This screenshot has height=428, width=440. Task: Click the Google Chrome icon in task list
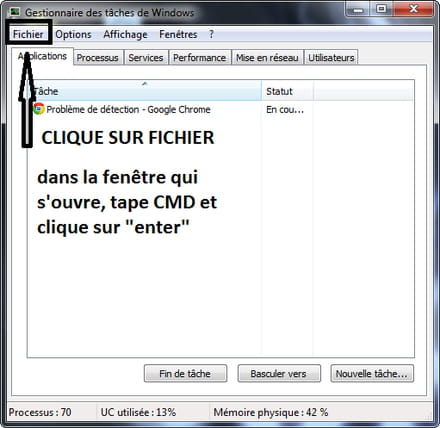tap(39, 109)
